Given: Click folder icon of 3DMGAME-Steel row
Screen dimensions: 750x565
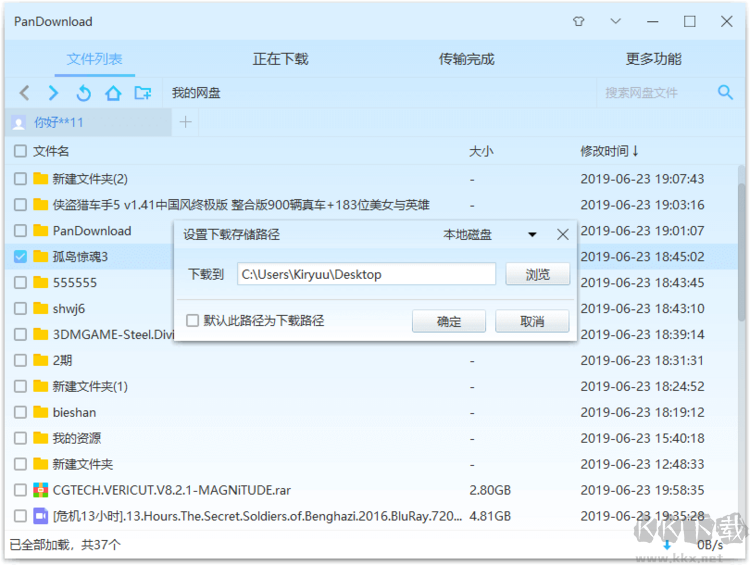Looking at the screenshot, I should pos(41,334).
